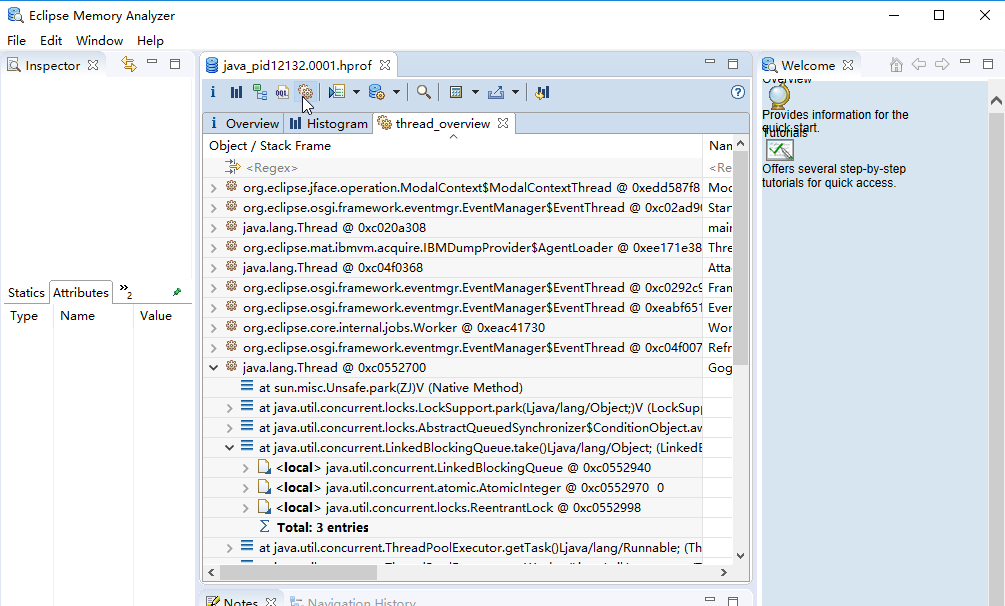Click the horizontal scrollbar thumb below the thread table
Image resolution: width=1005 pixels, height=606 pixels.
[298, 572]
